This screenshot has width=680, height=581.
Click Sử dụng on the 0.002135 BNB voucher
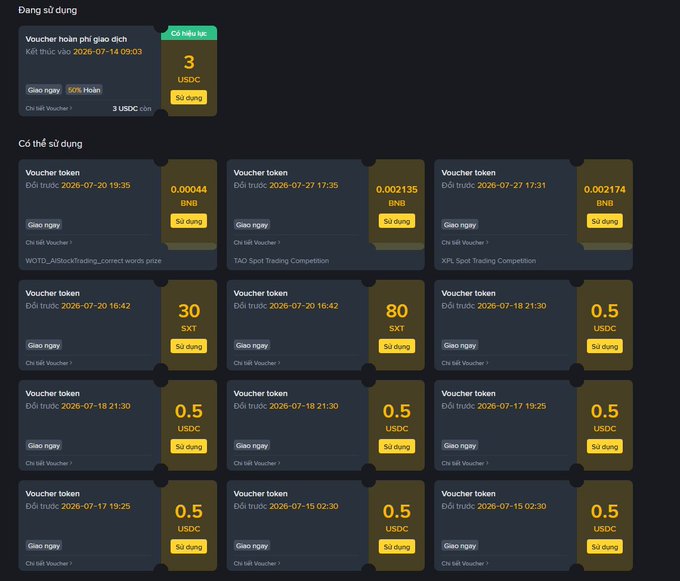397,221
